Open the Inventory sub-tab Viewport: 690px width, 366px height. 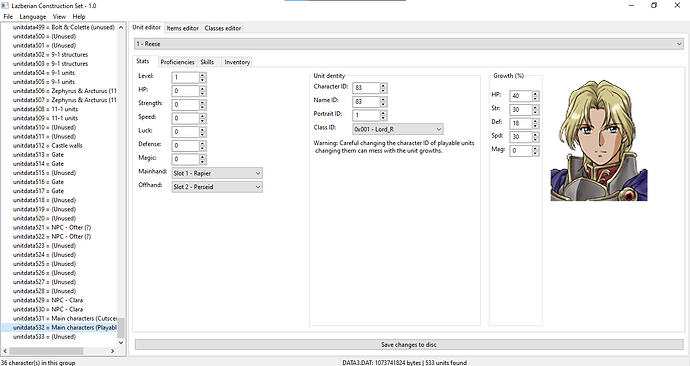(x=237, y=62)
